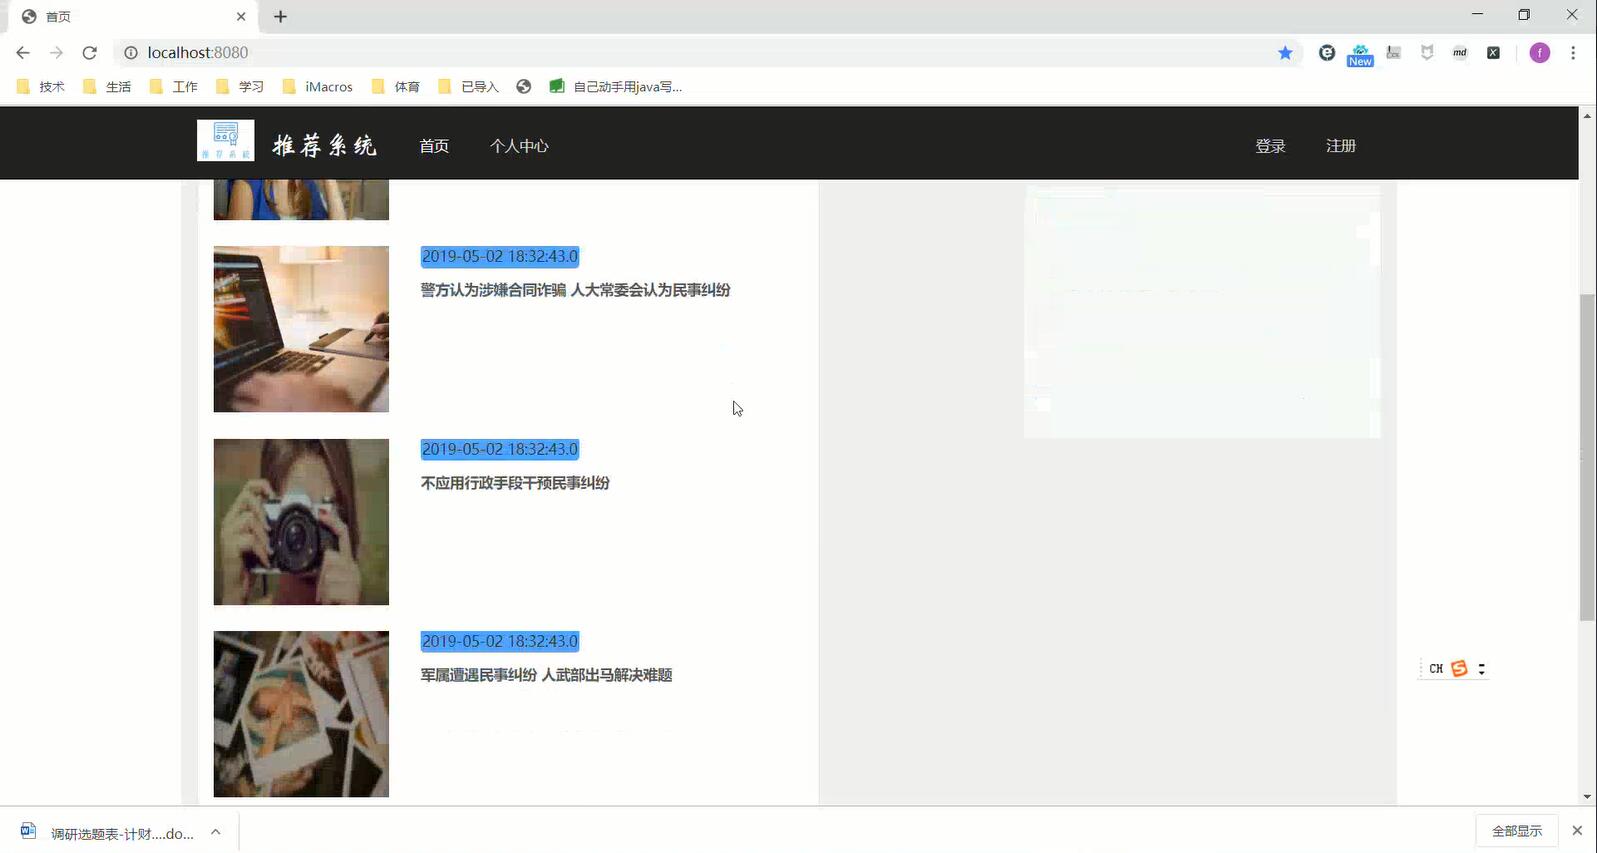Viewport: 1597px width, 853px height.
Task: Click the CH input language indicator
Action: 1436,669
